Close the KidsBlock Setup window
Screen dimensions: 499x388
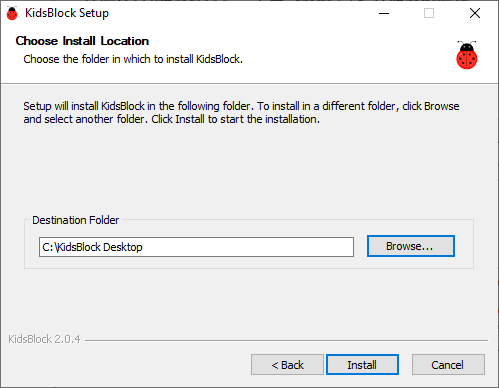pyautogui.click(x=475, y=13)
